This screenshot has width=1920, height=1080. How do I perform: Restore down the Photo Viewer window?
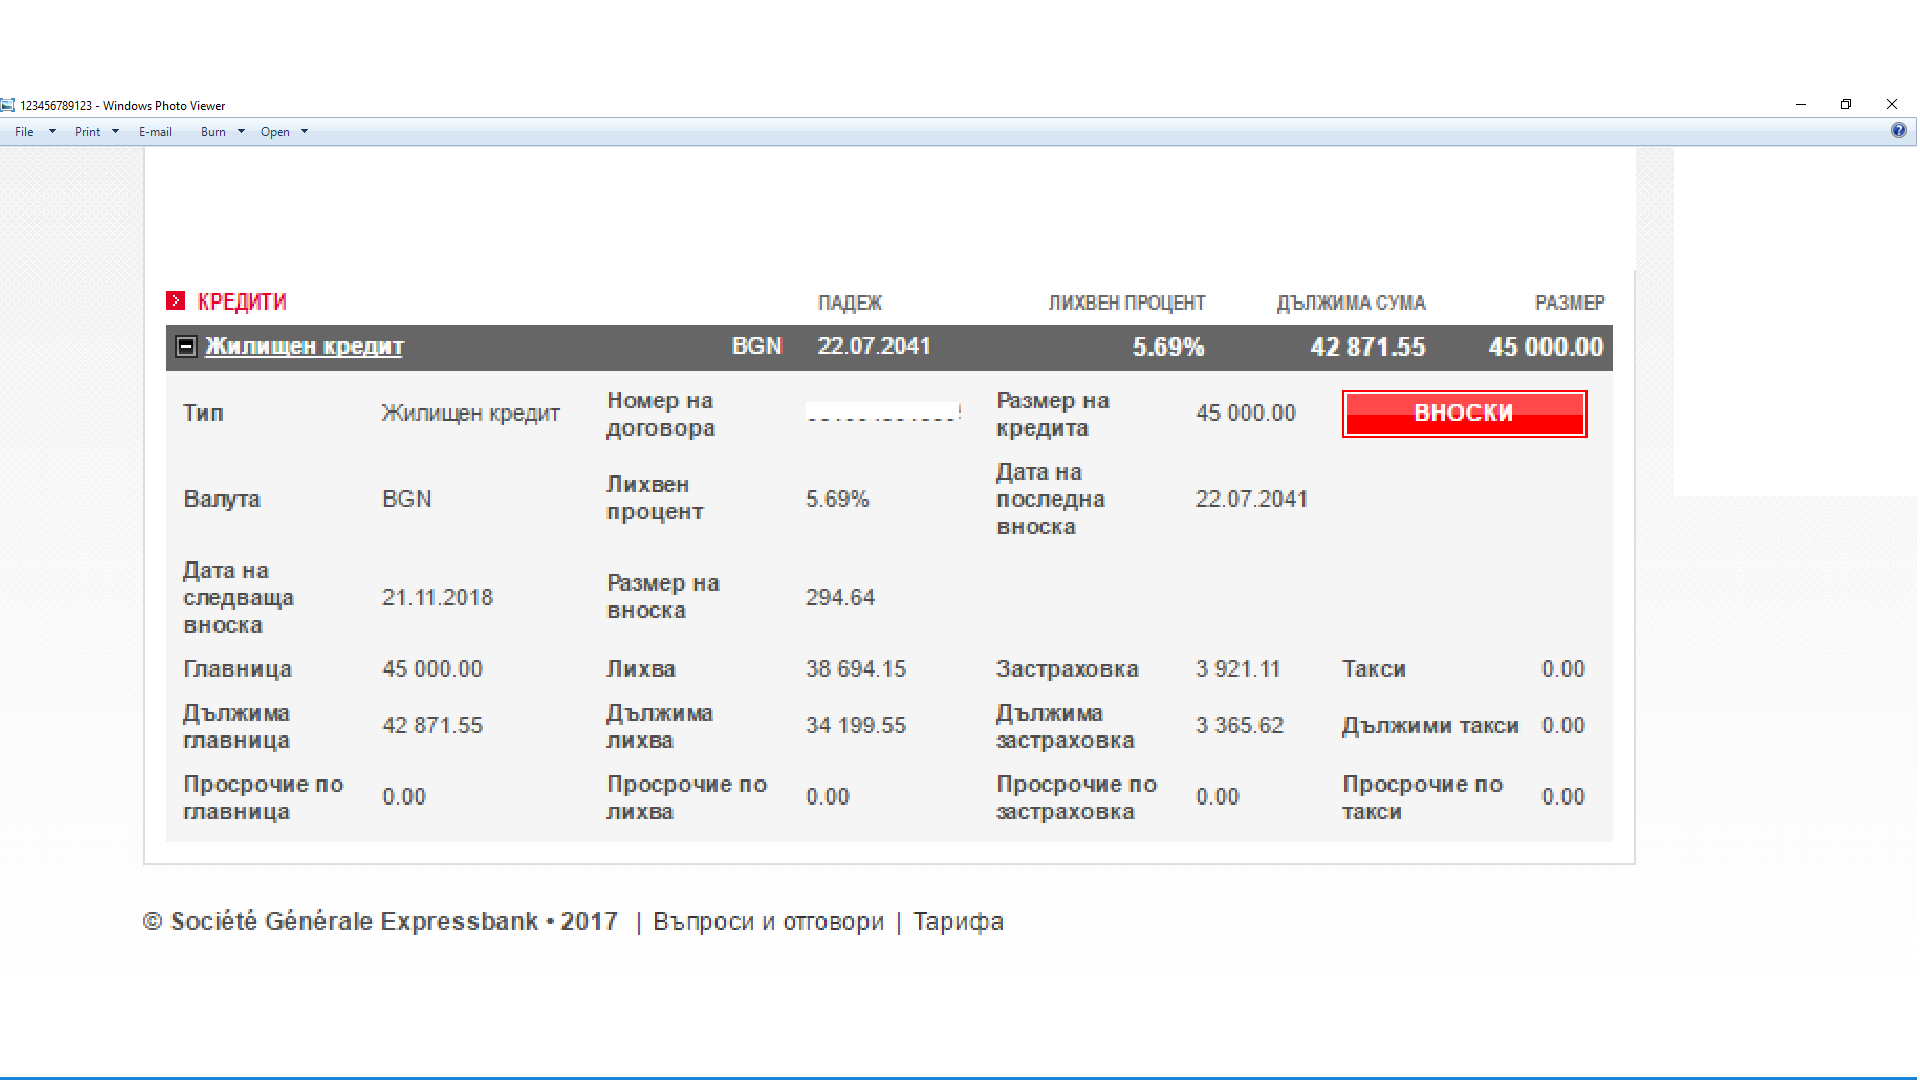coord(1846,104)
